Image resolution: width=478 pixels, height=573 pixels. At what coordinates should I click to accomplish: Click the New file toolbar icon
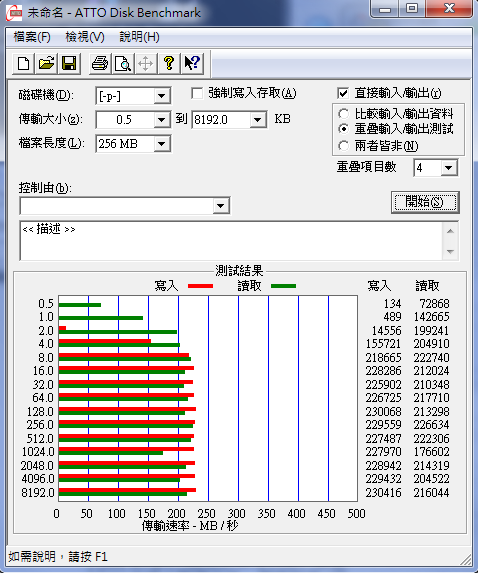pos(24,64)
